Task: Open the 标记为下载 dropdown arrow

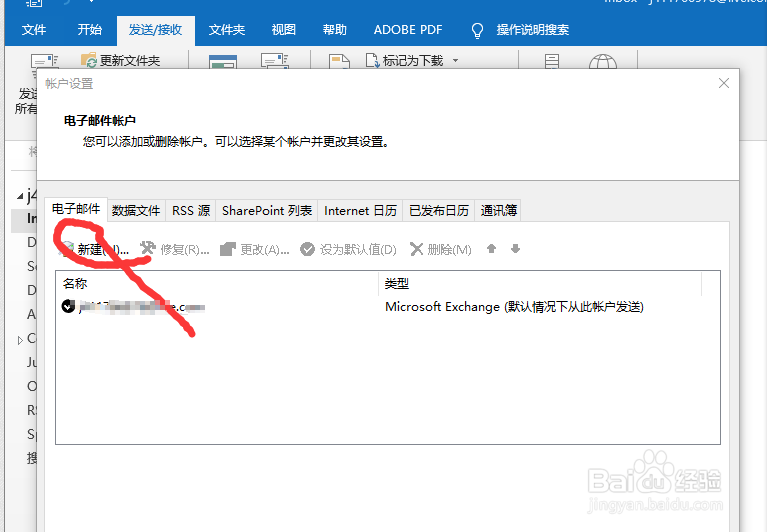Action: 455,61
